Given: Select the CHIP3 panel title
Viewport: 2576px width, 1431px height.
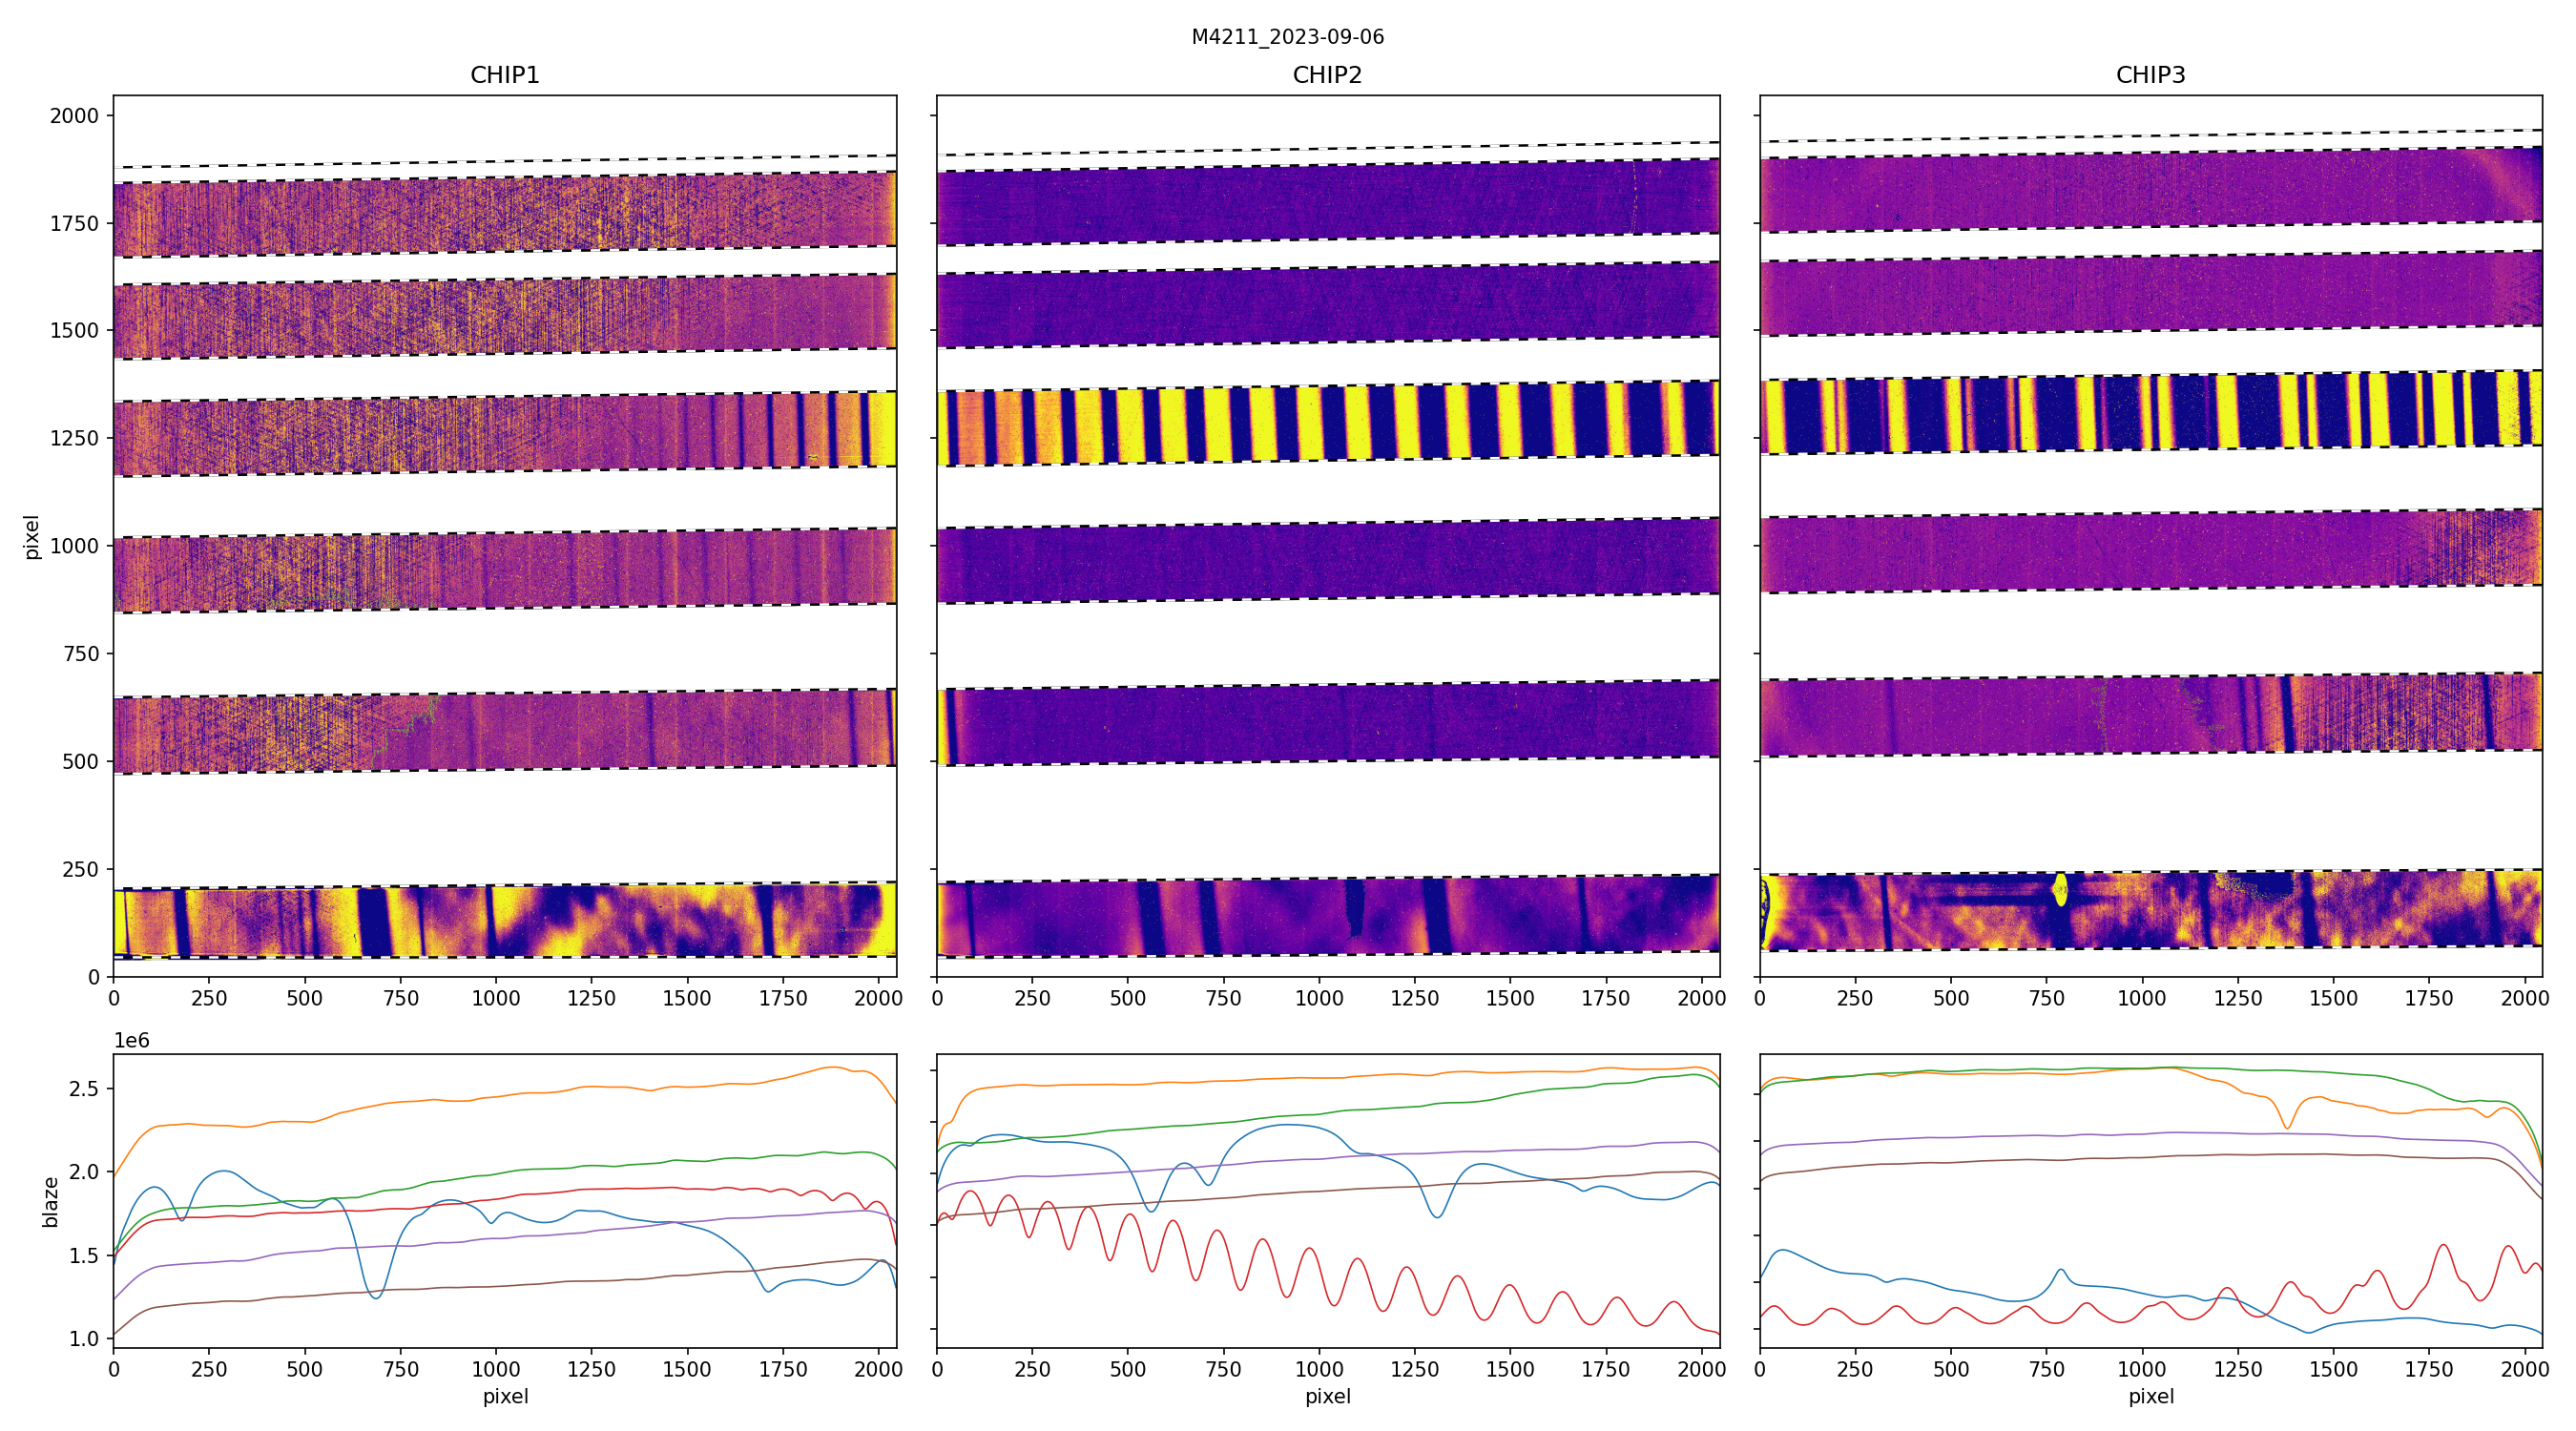Looking at the screenshot, I should 2150,75.
